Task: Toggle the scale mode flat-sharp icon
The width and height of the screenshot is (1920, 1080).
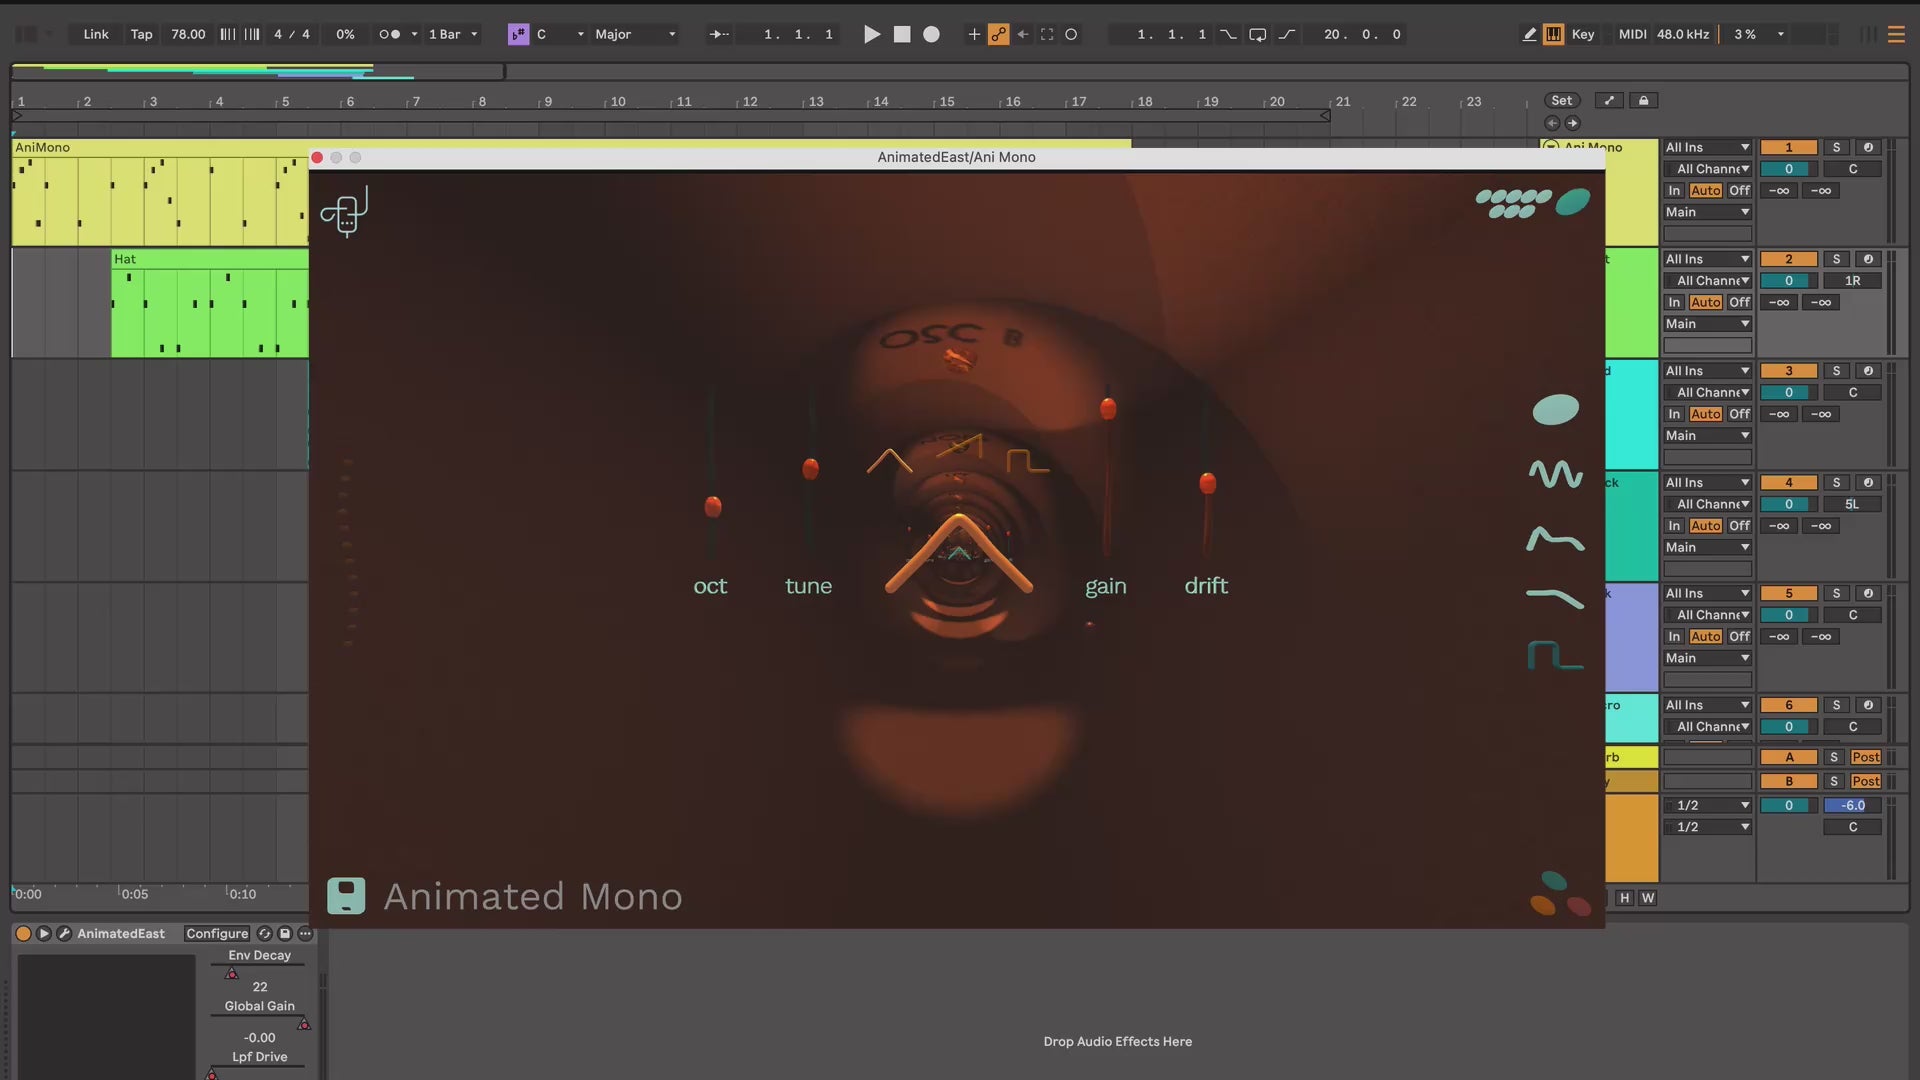Action: [518, 34]
